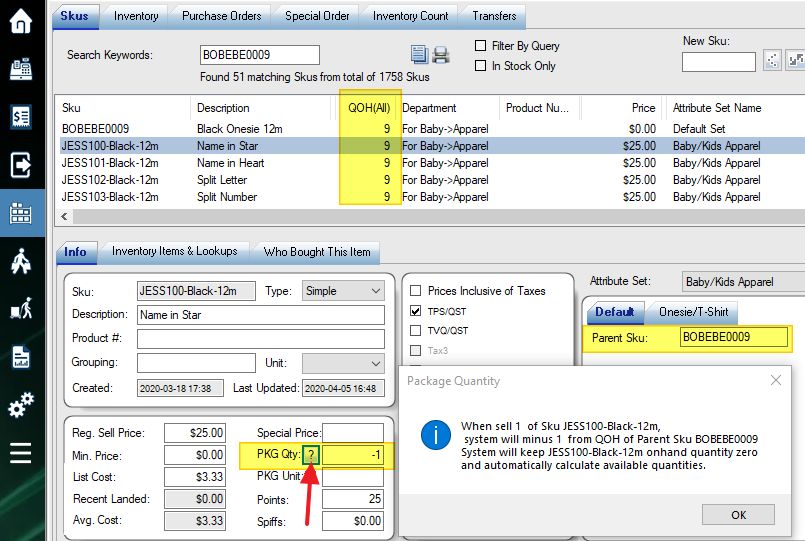Open the hamburger menu icon in sidebar
The width and height of the screenshot is (805, 541).
point(21,453)
